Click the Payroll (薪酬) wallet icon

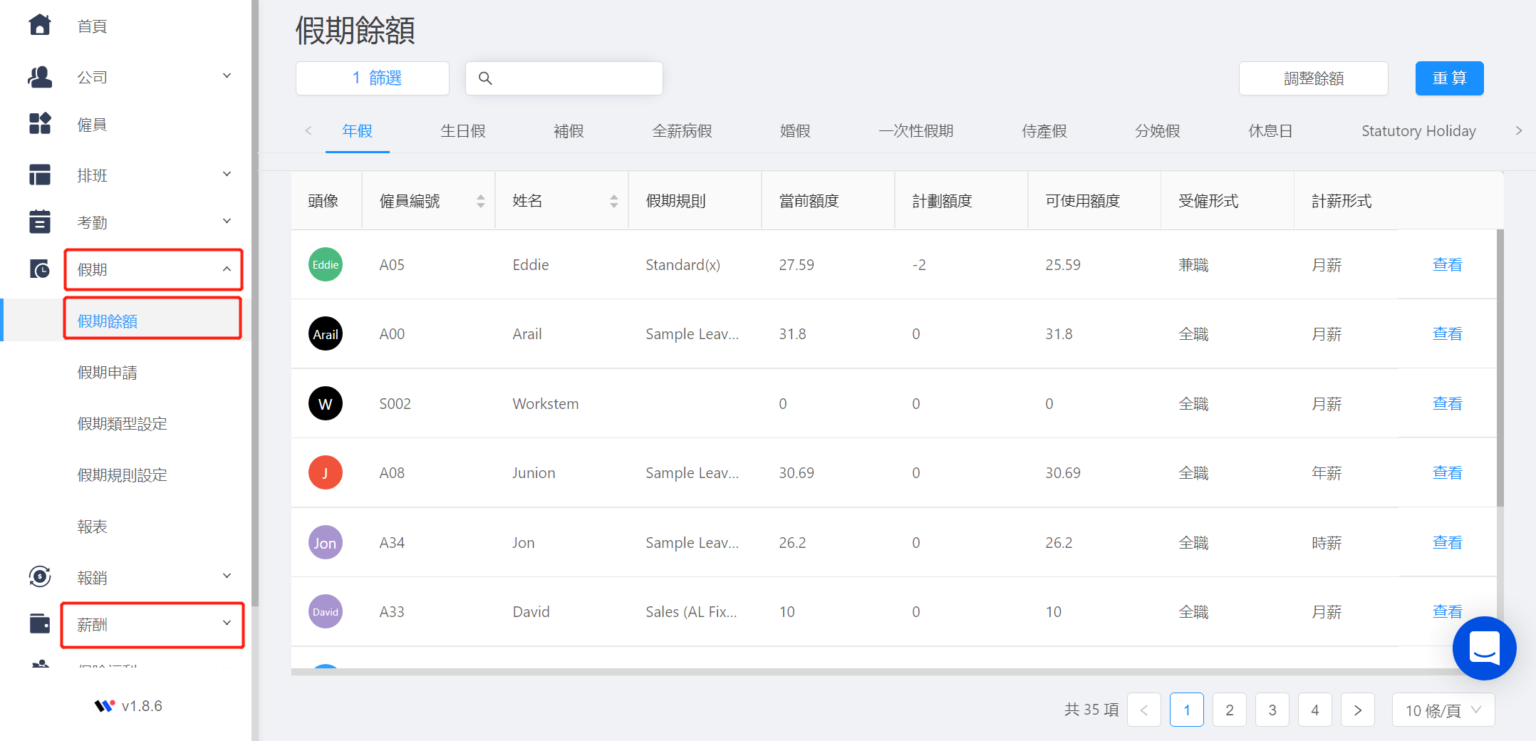pos(39,624)
